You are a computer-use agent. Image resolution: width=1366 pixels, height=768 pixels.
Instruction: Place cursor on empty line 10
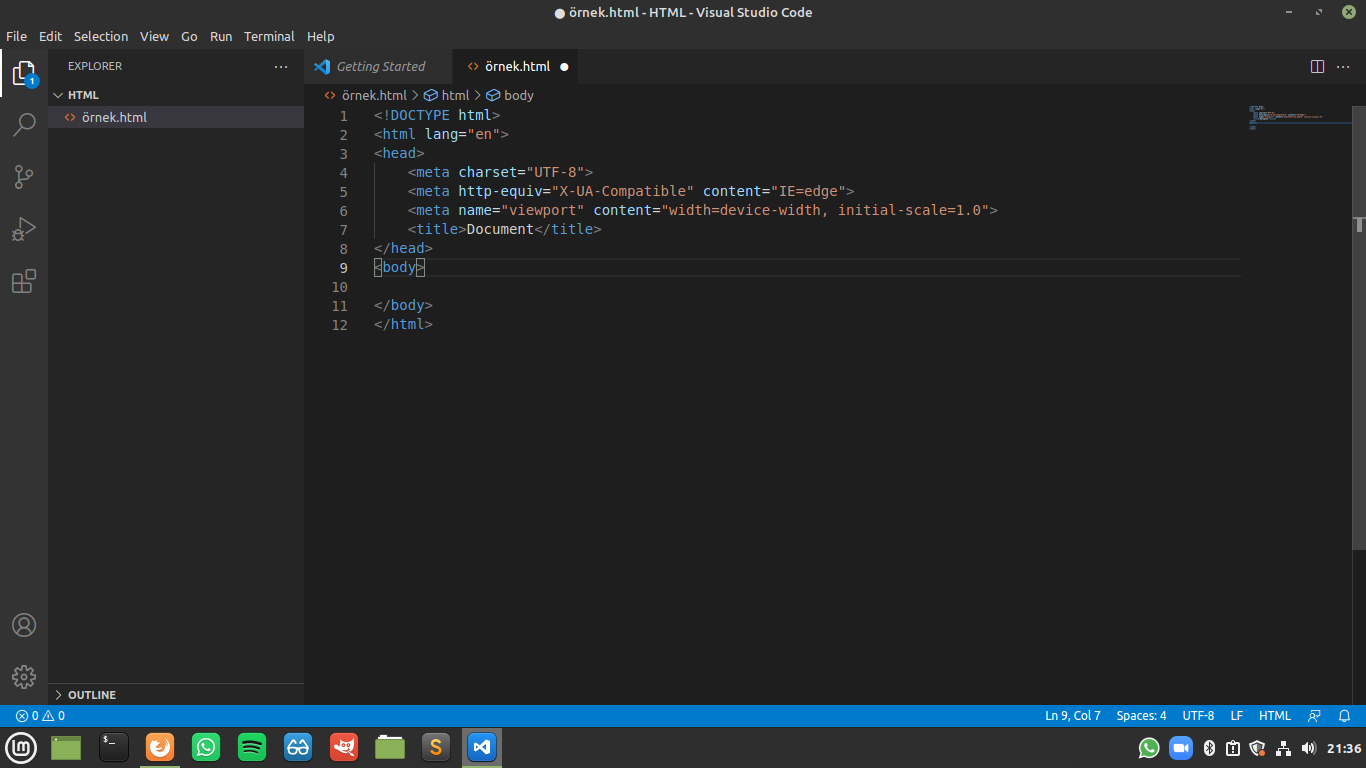(806, 286)
